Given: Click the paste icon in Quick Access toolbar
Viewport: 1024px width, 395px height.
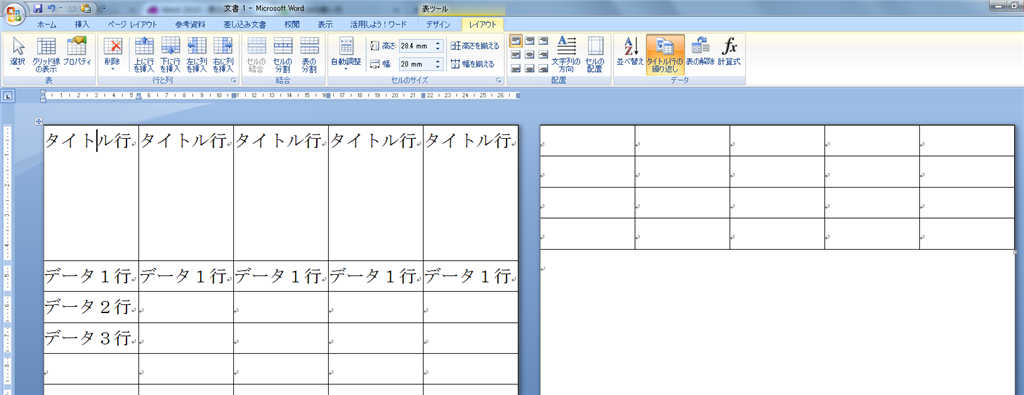Looking at the screenshot, I should [x=86, y=9].
